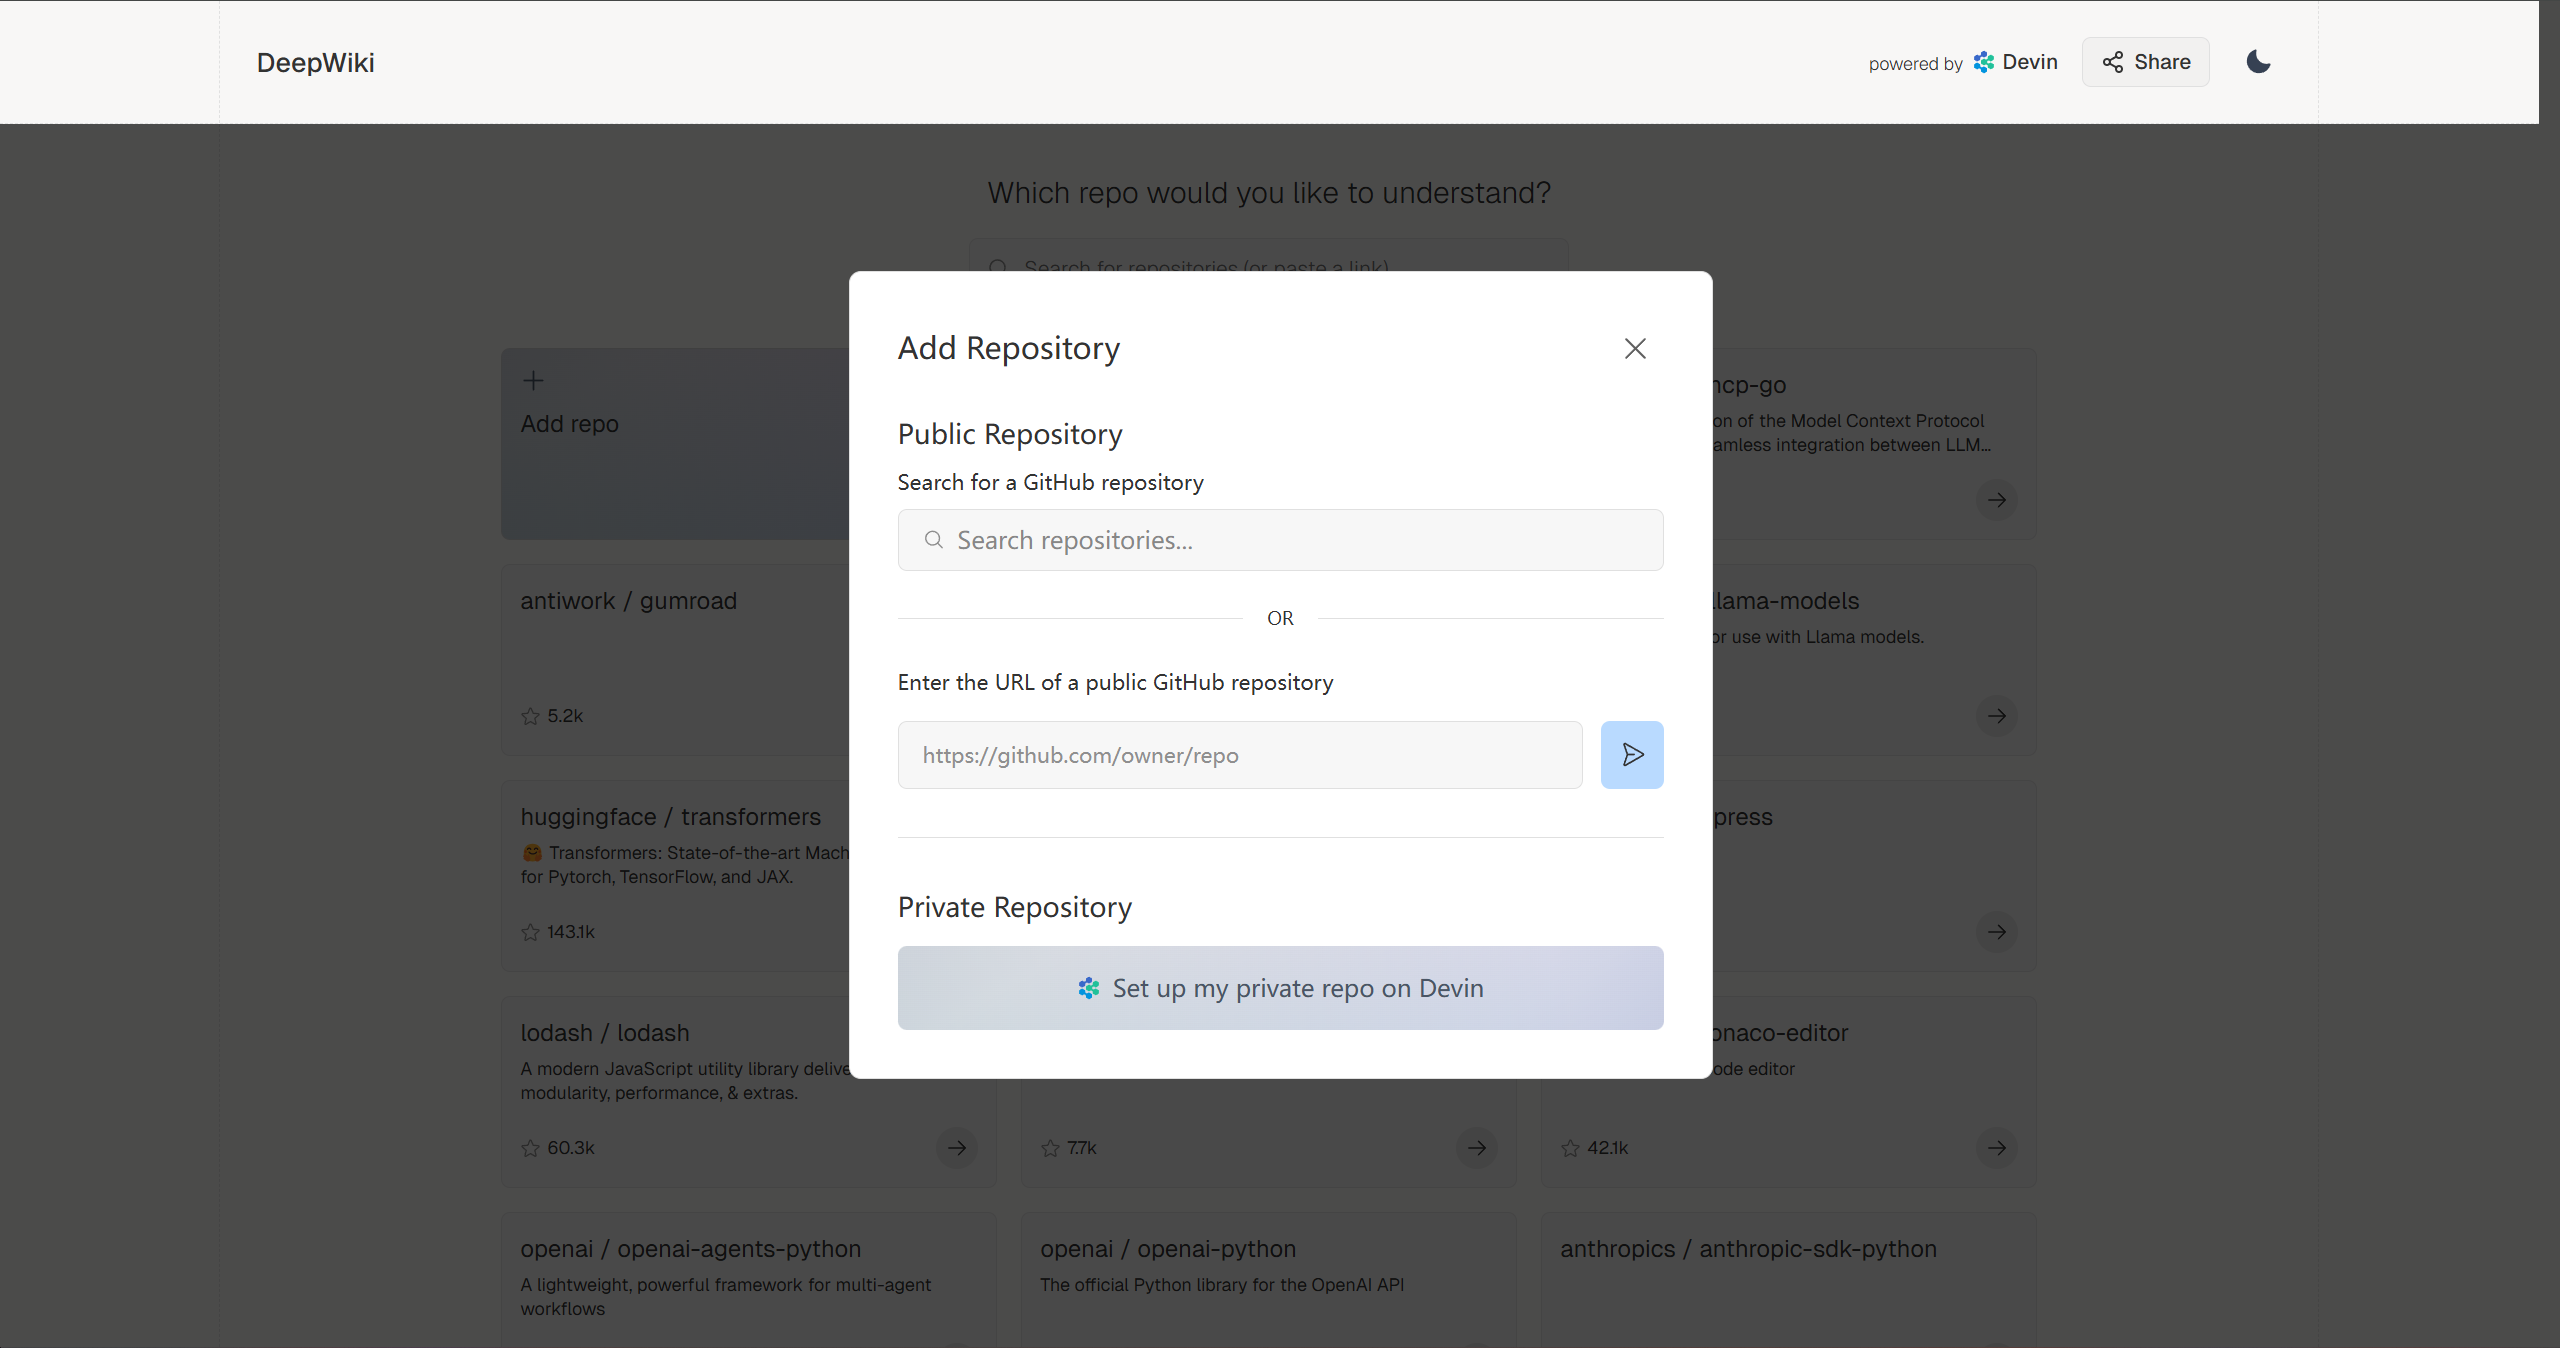Click arrow icon on the monaco-editor card

click(x=1996, y=1148)
